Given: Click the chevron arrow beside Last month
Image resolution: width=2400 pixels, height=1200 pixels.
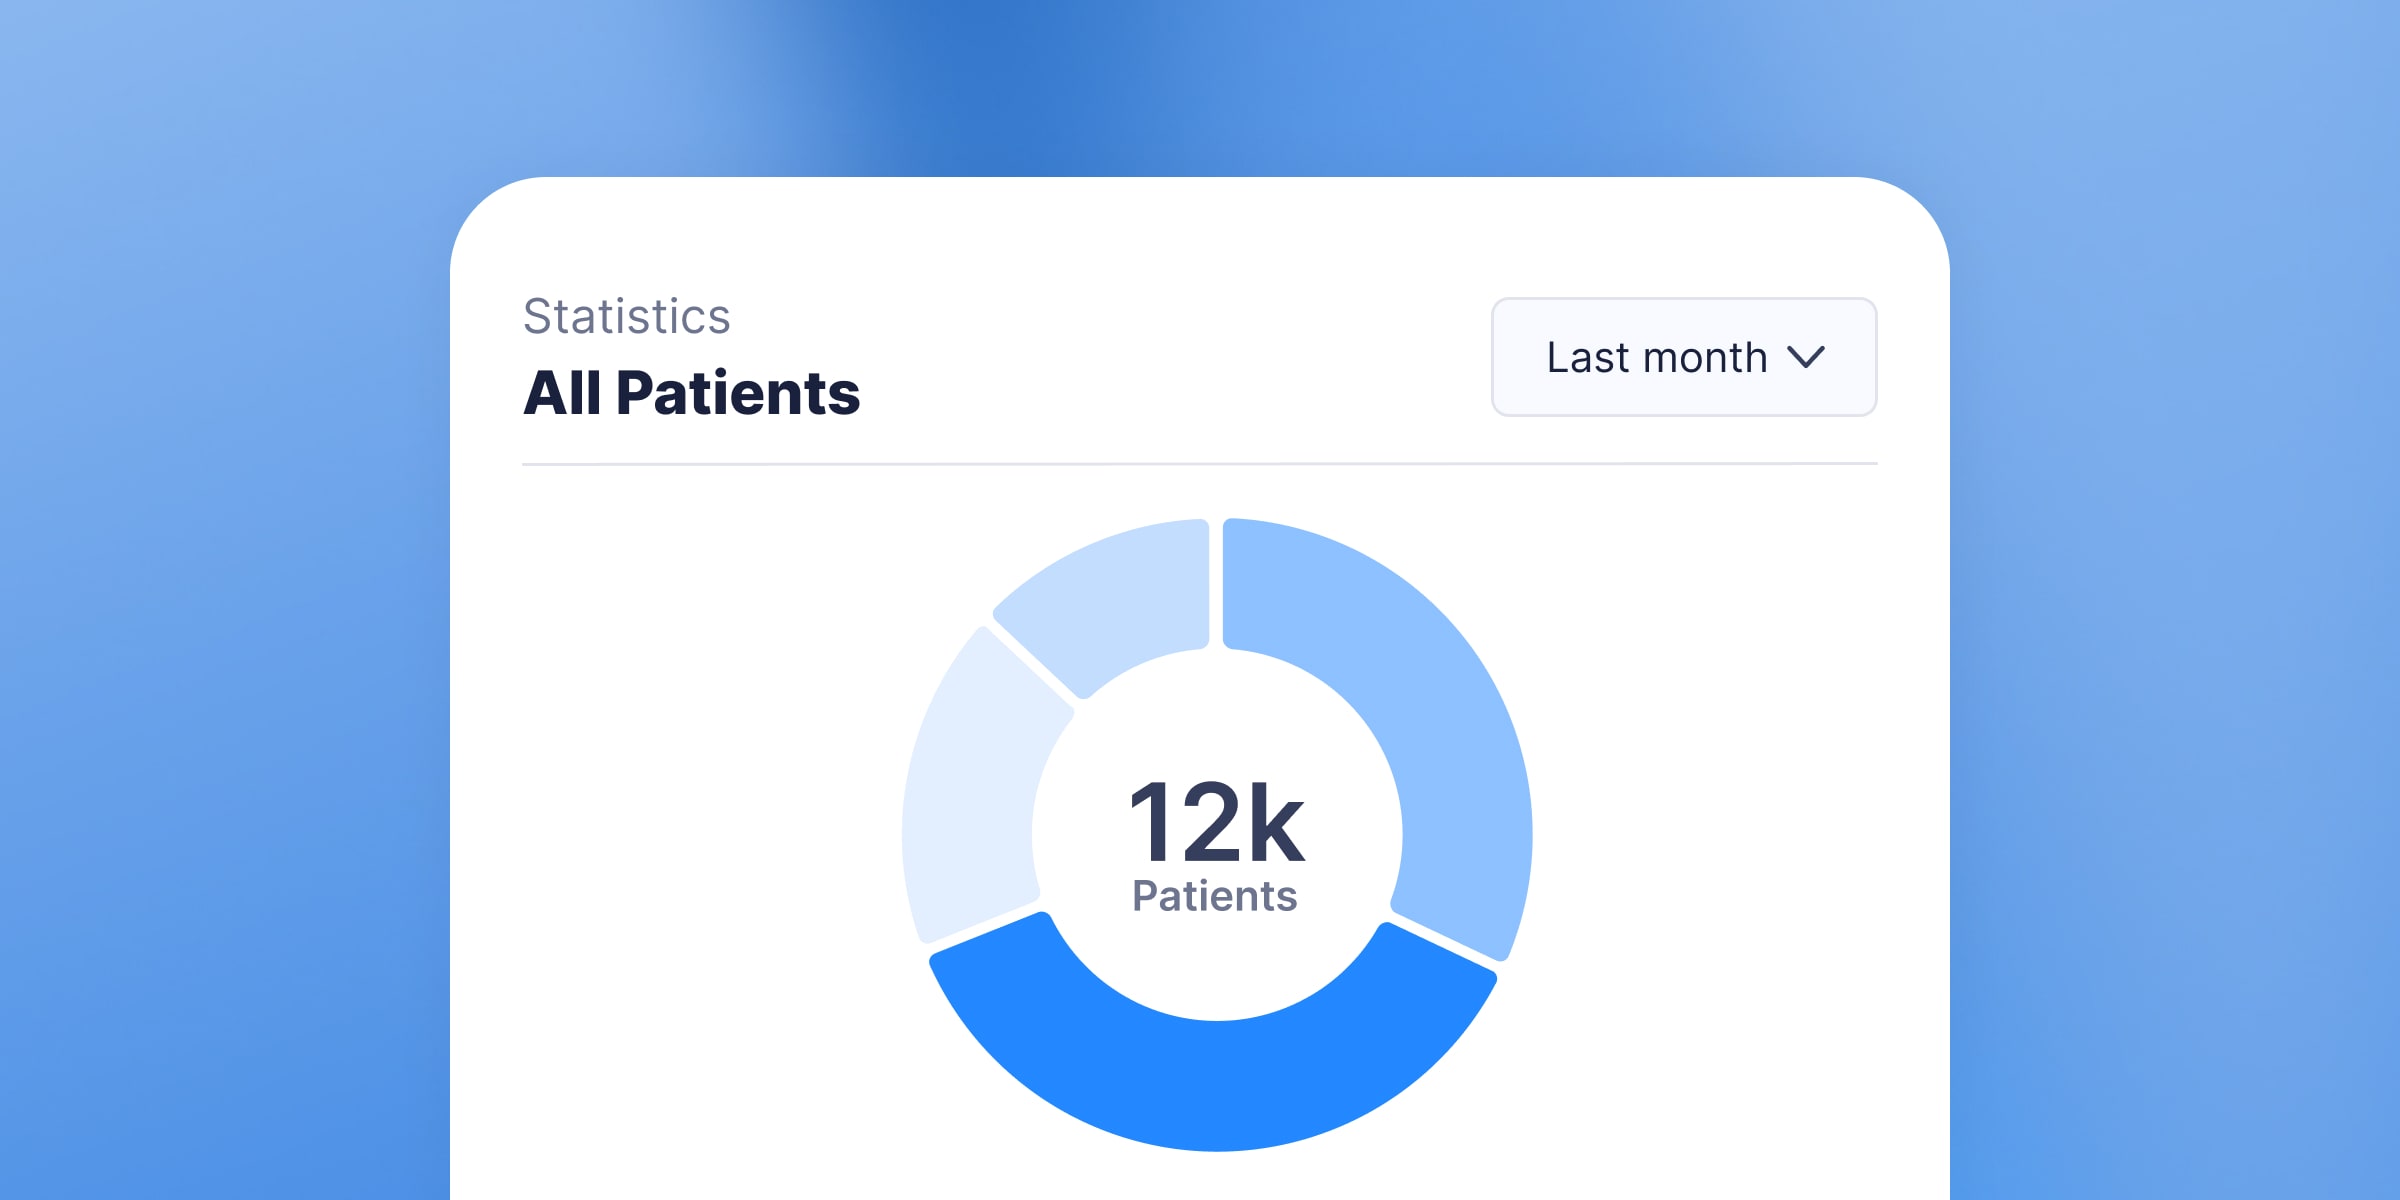Looking at the screenshot, I should pos(1806,357).
